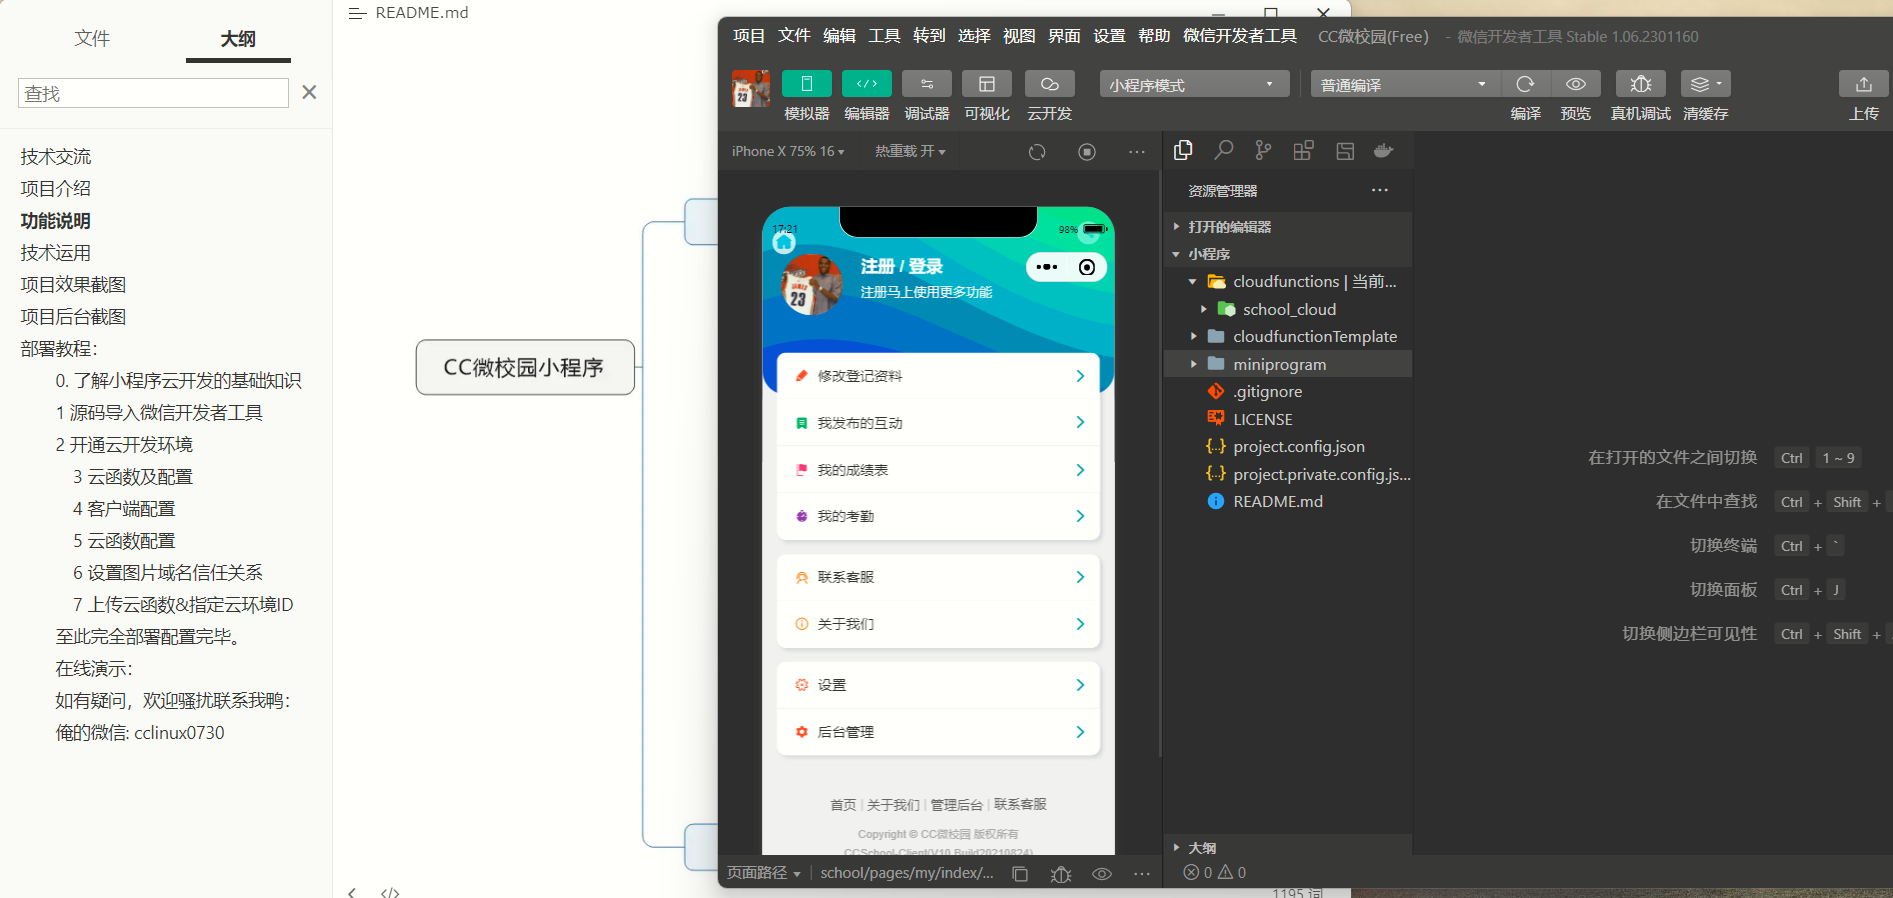The width and height of the screenshot is (1893, 898).
Task: Expand the cloudfunctionTemplate folder
Action: 1288,337
